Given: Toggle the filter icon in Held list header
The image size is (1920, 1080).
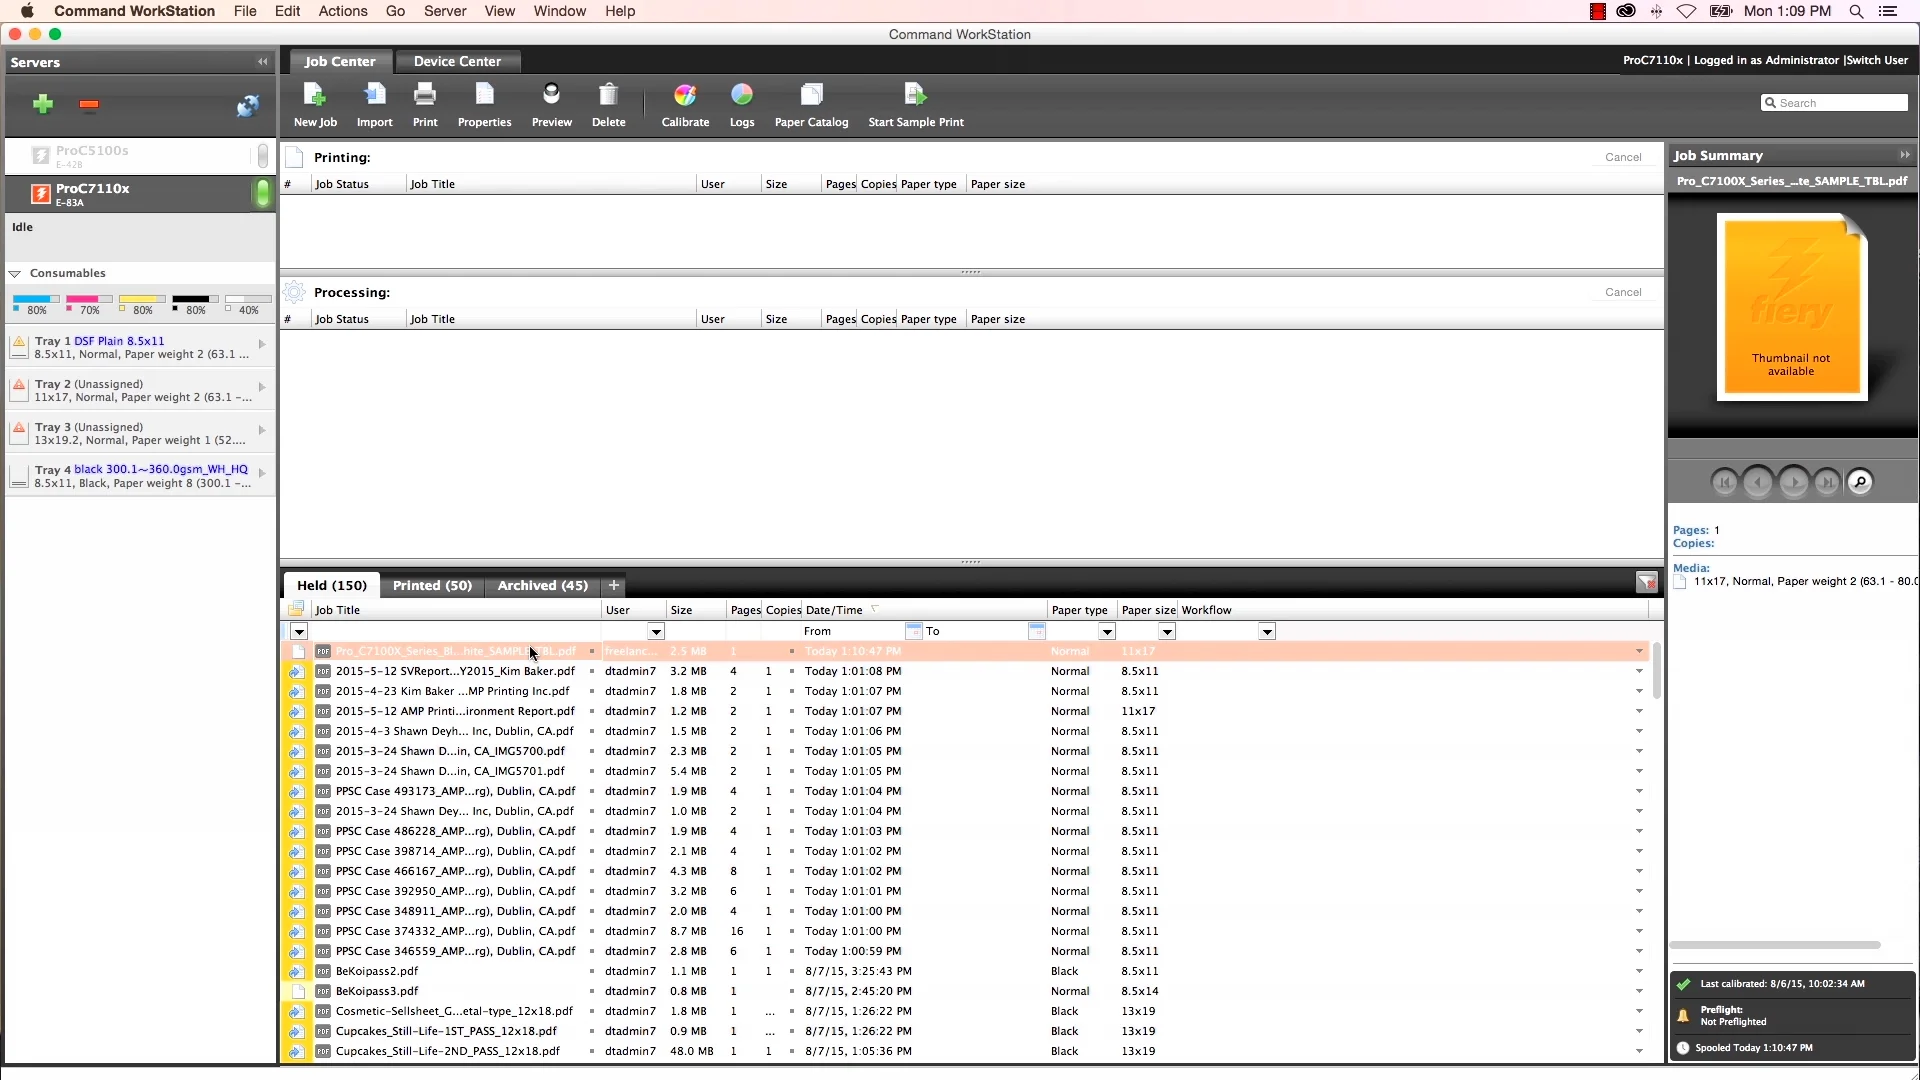Looking at the screenshot, I should pos(1646,583).
